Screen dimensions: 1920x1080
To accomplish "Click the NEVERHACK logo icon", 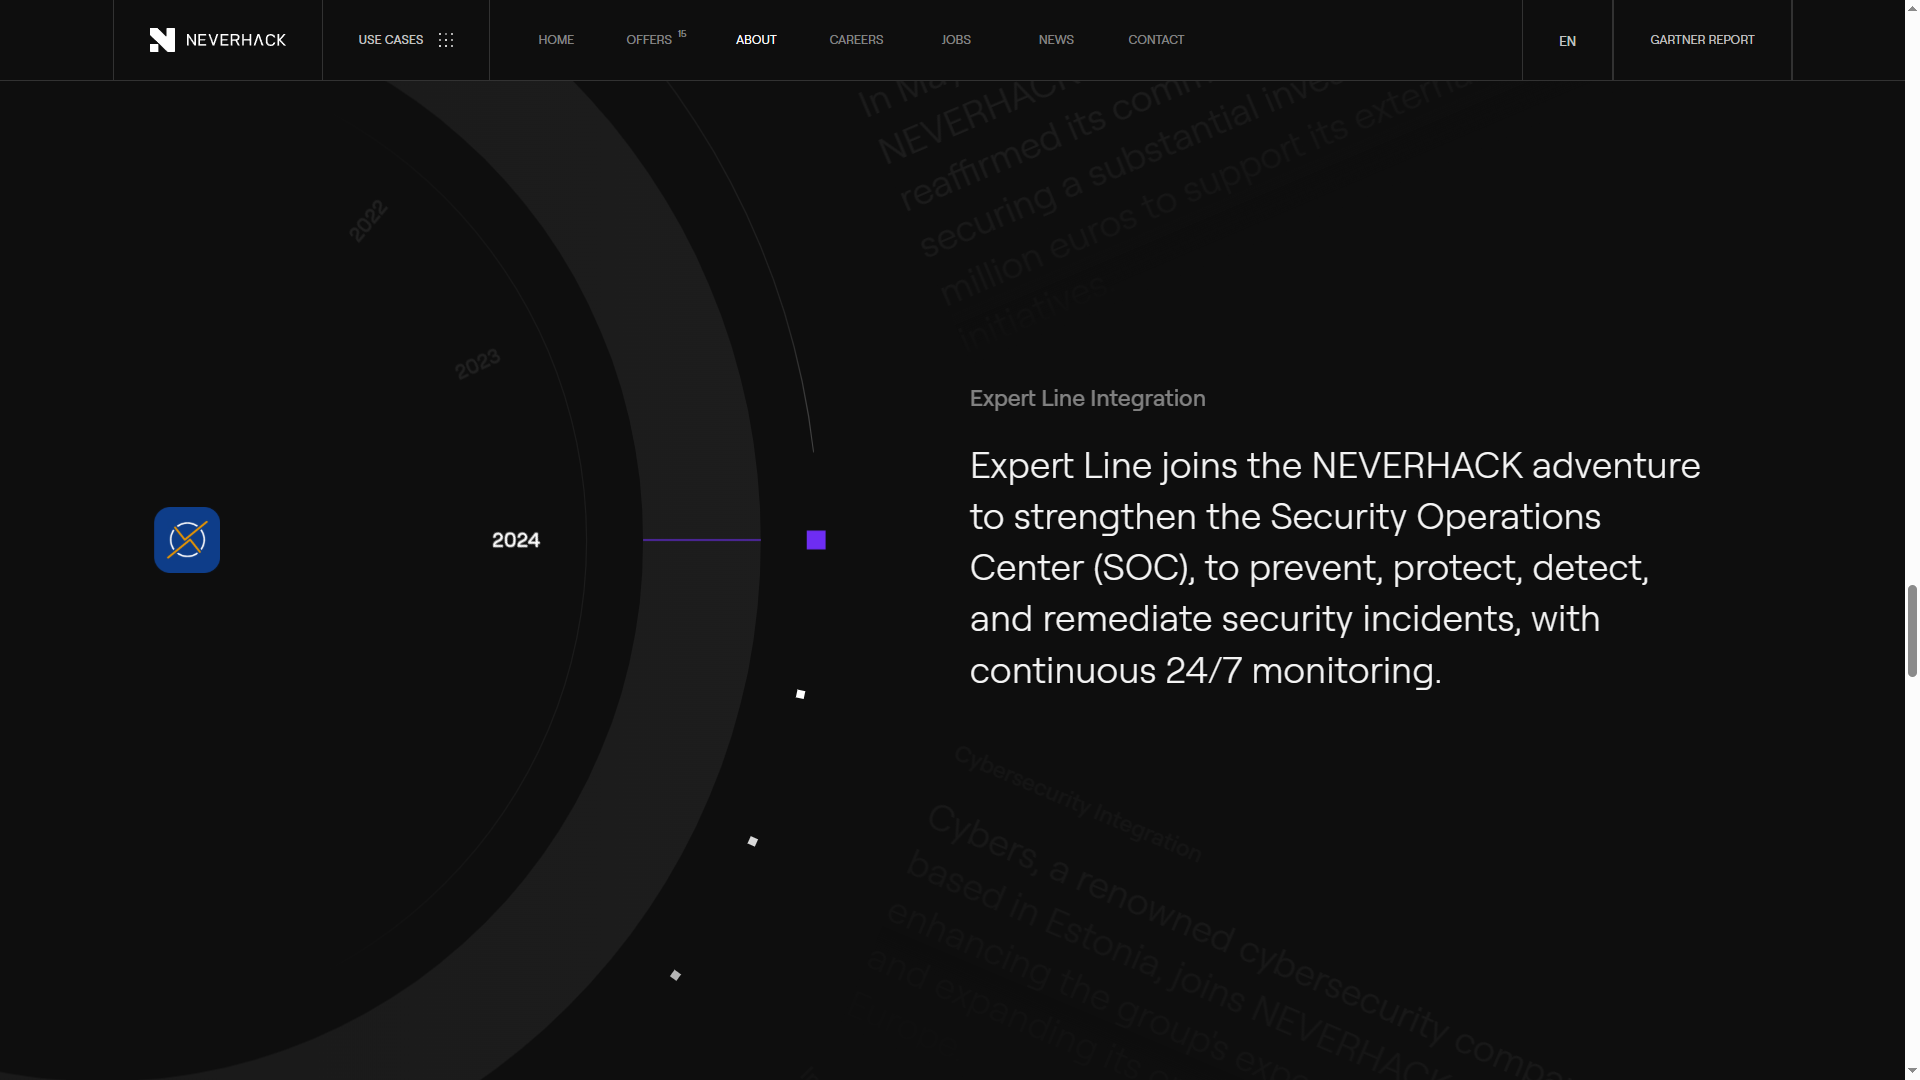I will (162, 40).
